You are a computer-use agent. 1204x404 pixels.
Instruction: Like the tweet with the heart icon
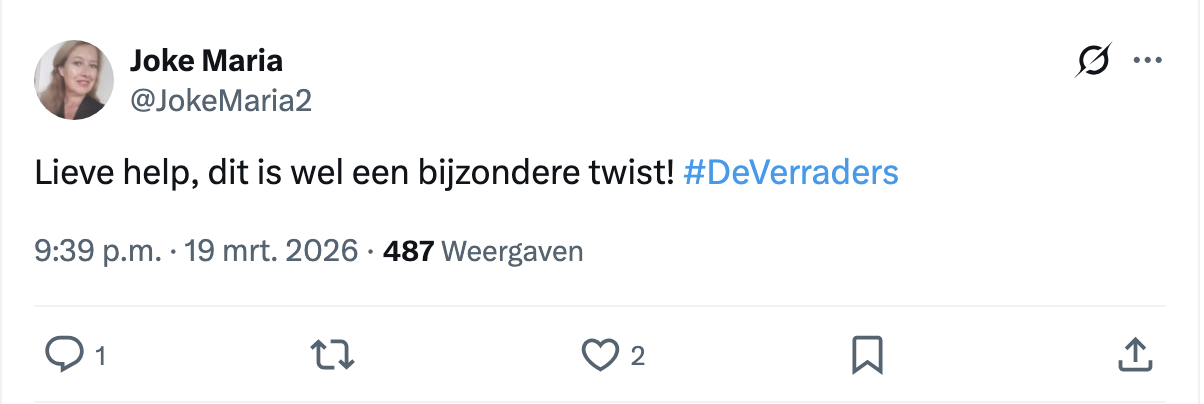click(601, 355)
